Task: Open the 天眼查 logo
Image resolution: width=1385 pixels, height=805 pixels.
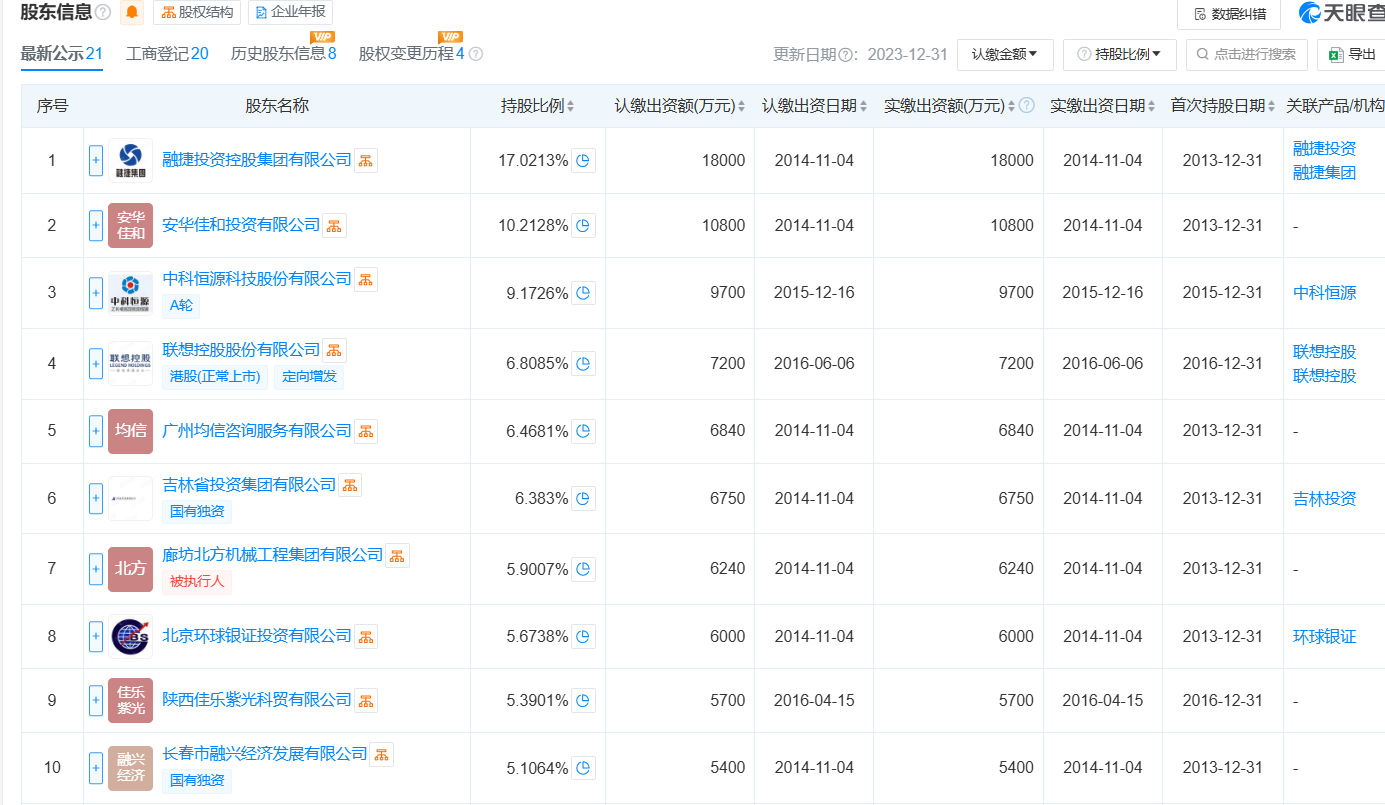Action: [x=1341, y=13]
